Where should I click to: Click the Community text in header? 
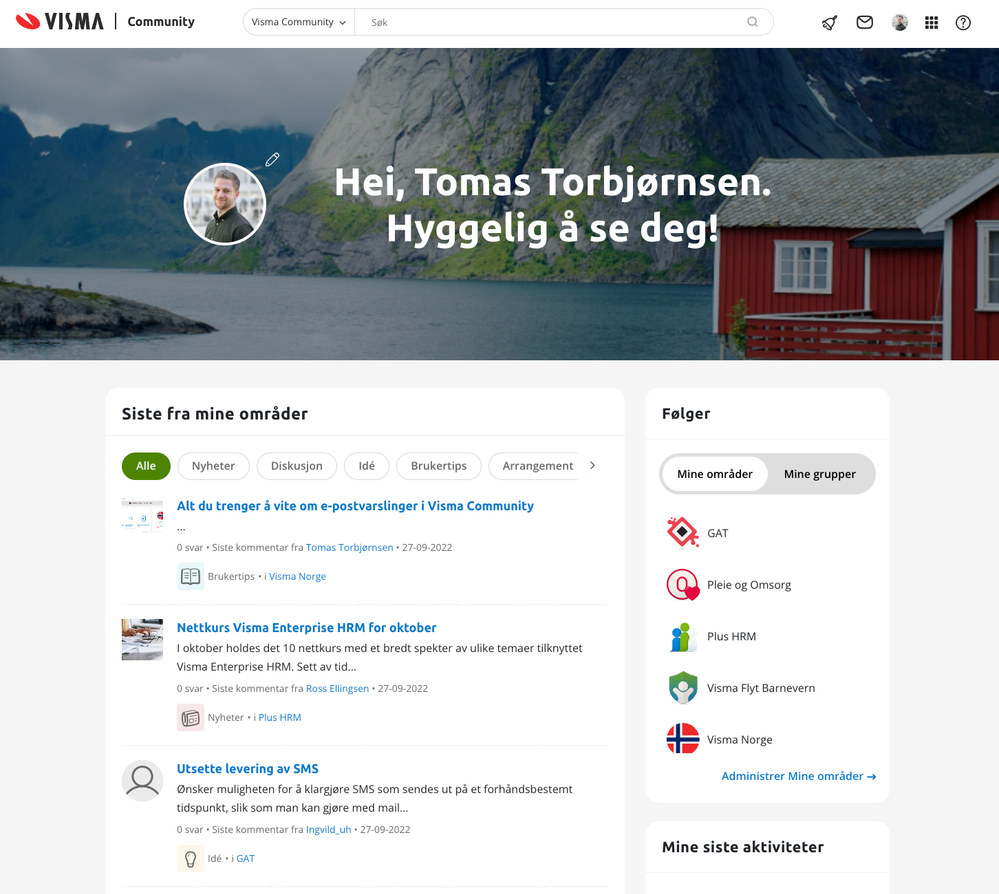pyautogui.click(x=161, y=22)
